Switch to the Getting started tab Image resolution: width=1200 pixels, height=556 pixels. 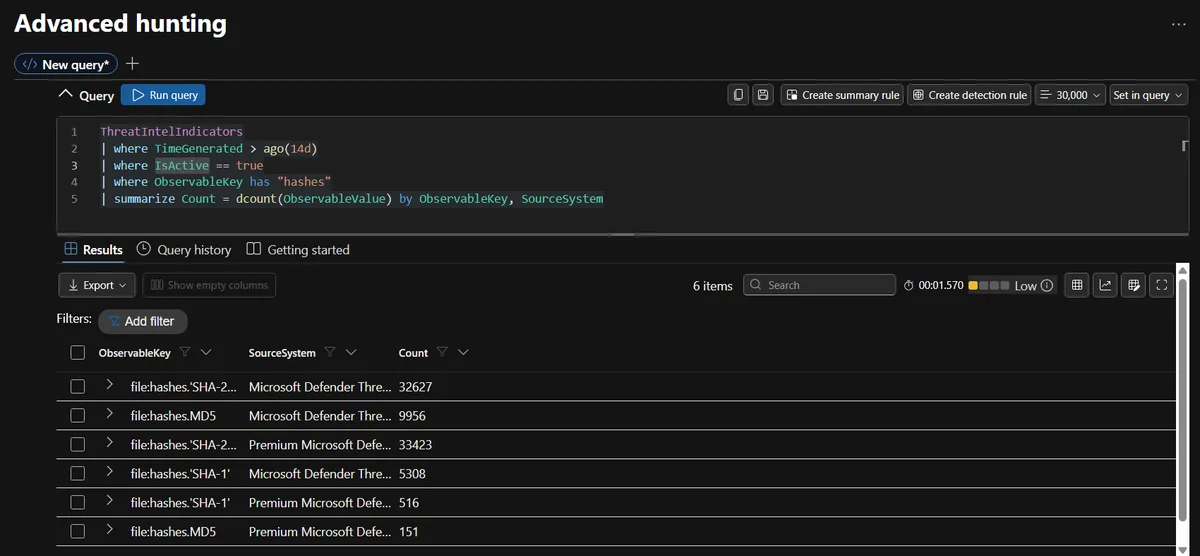[x=298, y=249]
